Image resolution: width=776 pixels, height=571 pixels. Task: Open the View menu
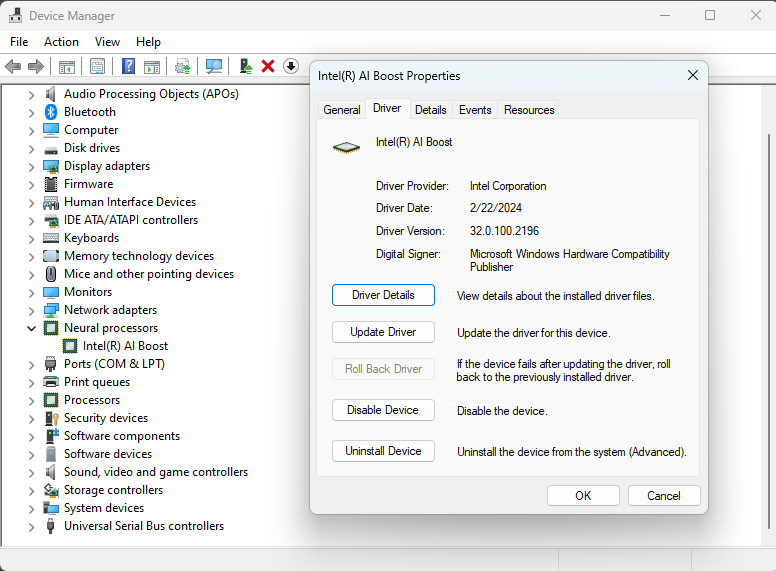(x=107, y=42)
